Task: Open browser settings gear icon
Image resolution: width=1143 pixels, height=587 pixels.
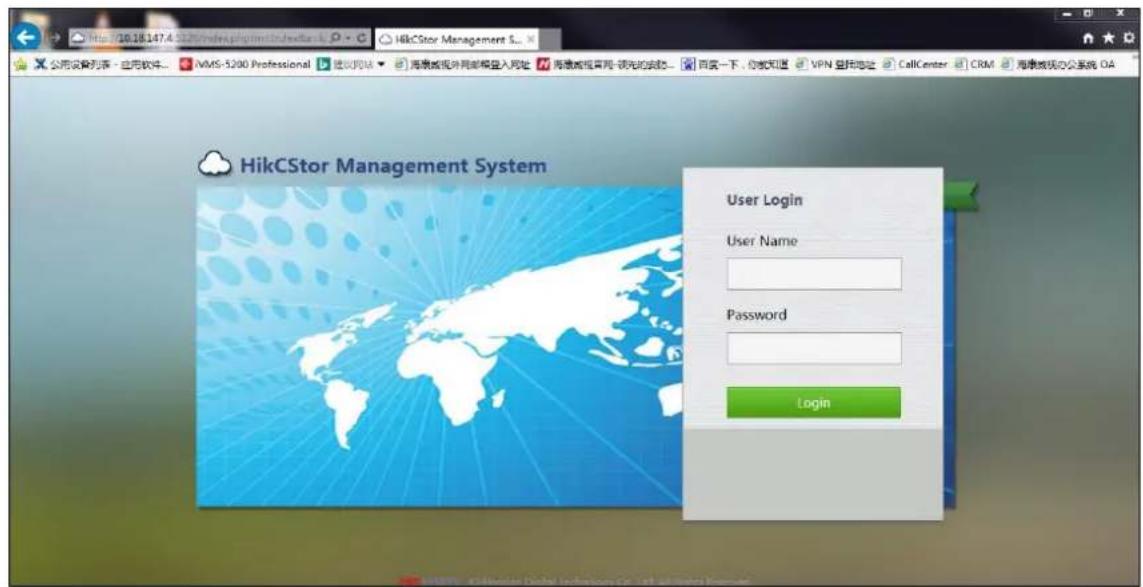Action: [x=1131, y=37]
